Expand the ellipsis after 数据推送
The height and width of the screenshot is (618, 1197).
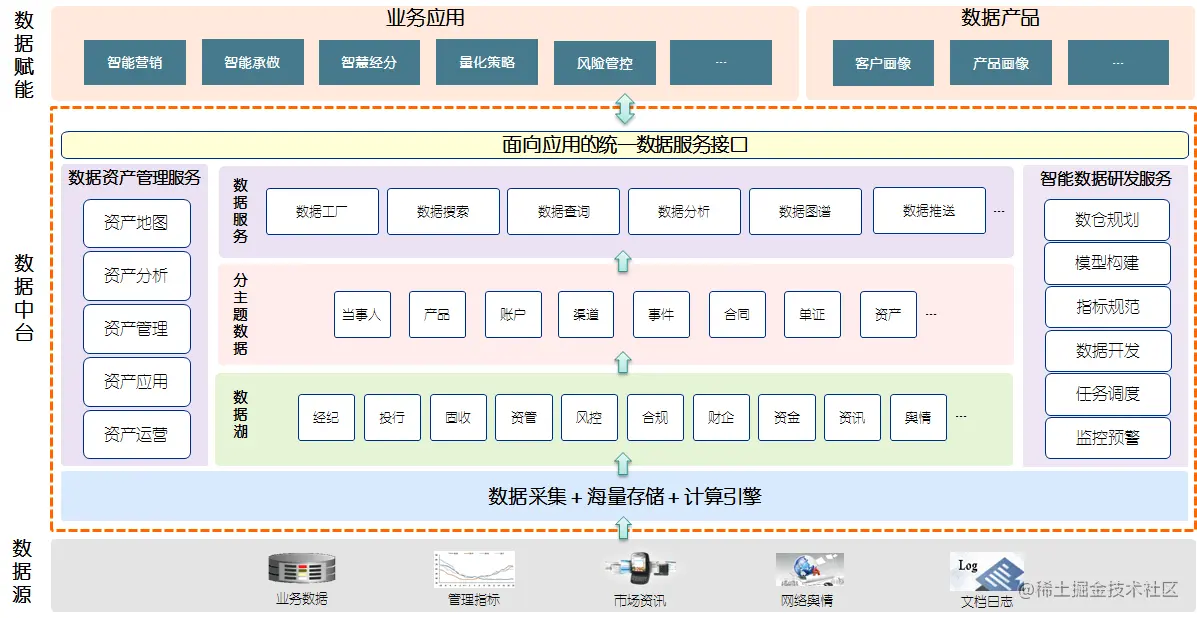pos(997,211)
